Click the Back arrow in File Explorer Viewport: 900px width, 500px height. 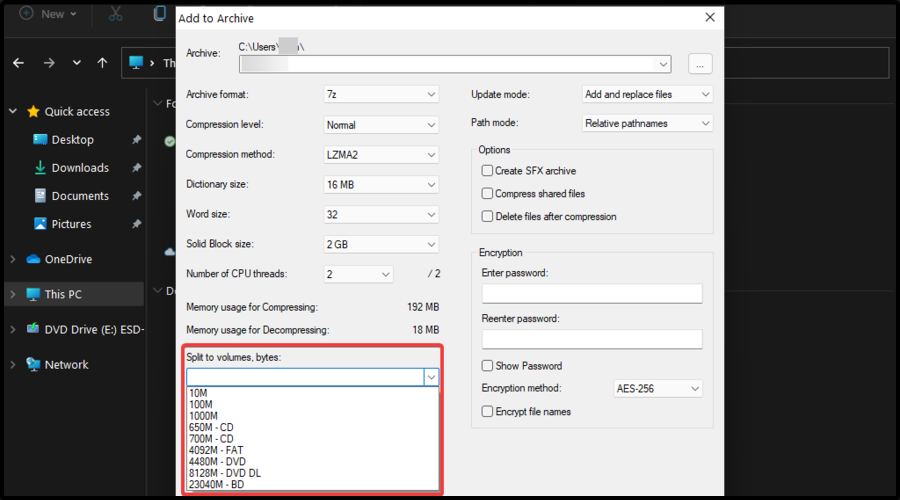18,62
